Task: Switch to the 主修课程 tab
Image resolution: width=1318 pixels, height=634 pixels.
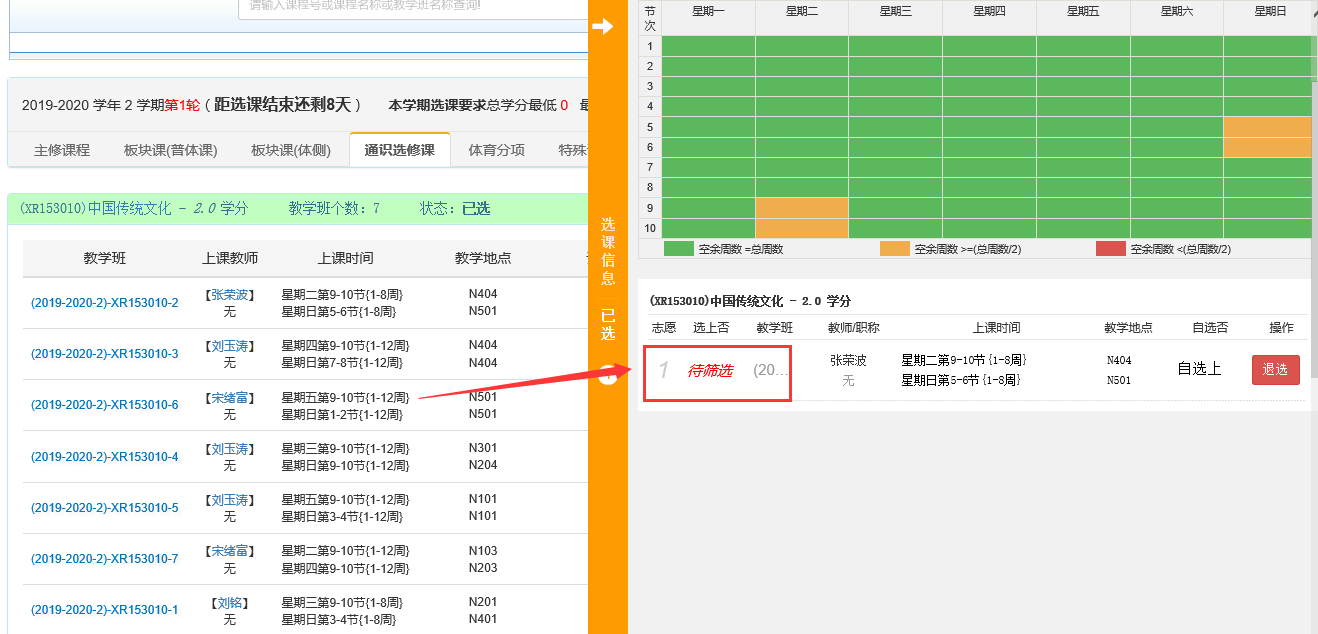Action: pos(62,150)
